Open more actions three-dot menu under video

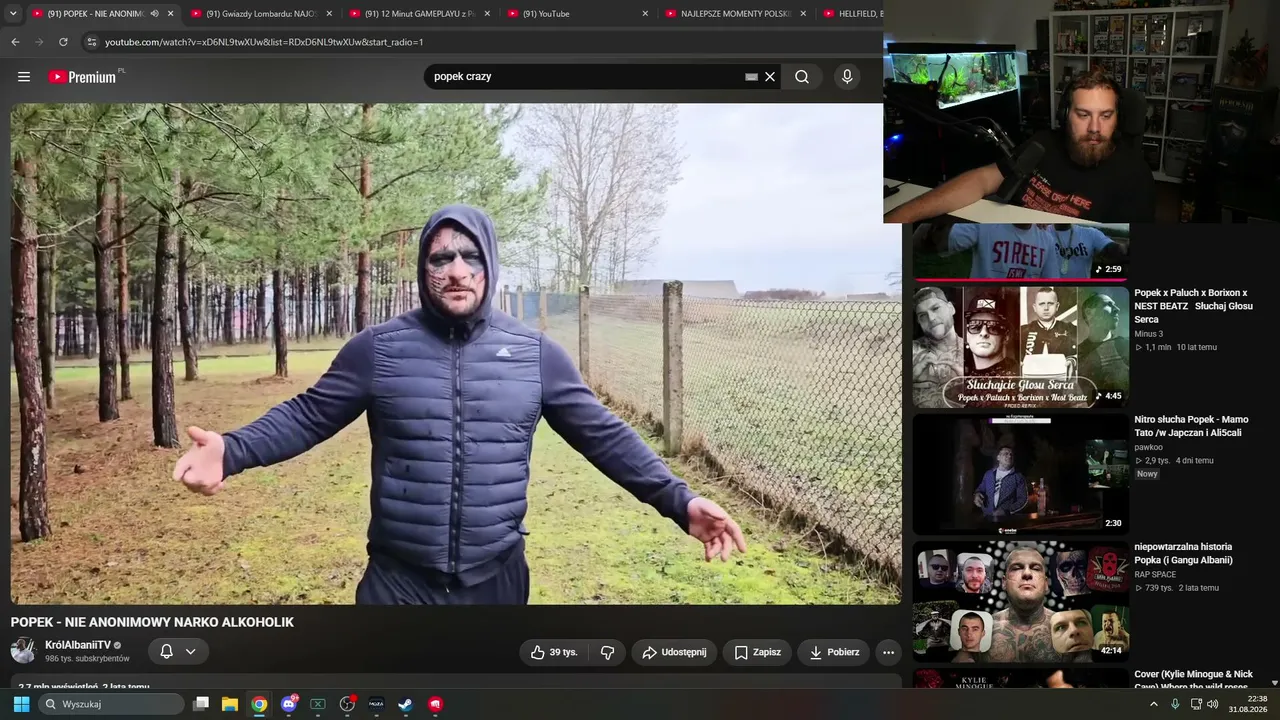coord(888,652)
